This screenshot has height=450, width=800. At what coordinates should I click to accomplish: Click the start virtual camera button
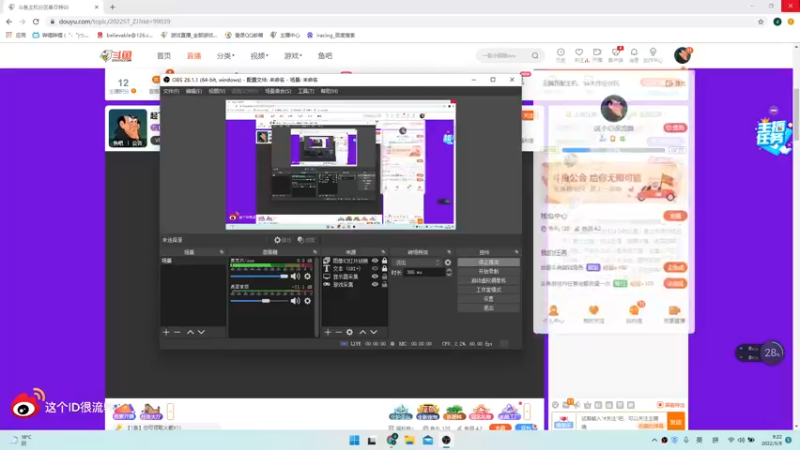[488, 281]
